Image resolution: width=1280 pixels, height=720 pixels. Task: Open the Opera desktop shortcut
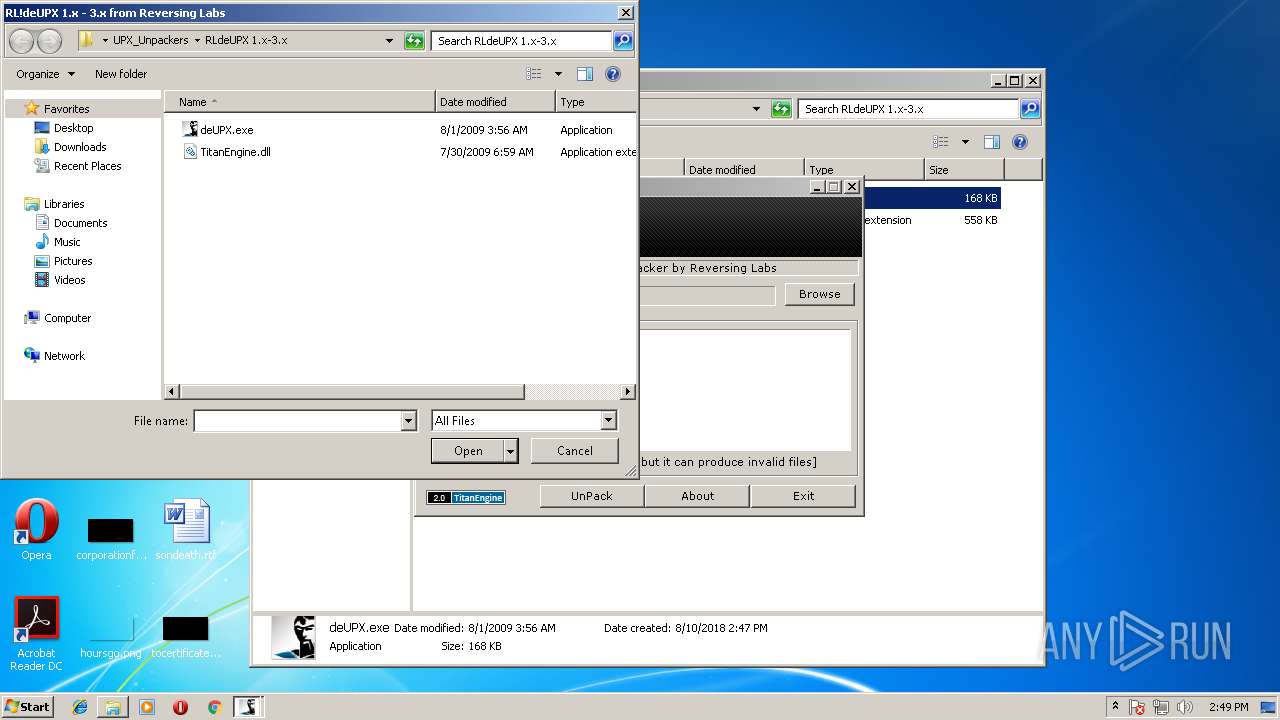(x=36, y=529)
